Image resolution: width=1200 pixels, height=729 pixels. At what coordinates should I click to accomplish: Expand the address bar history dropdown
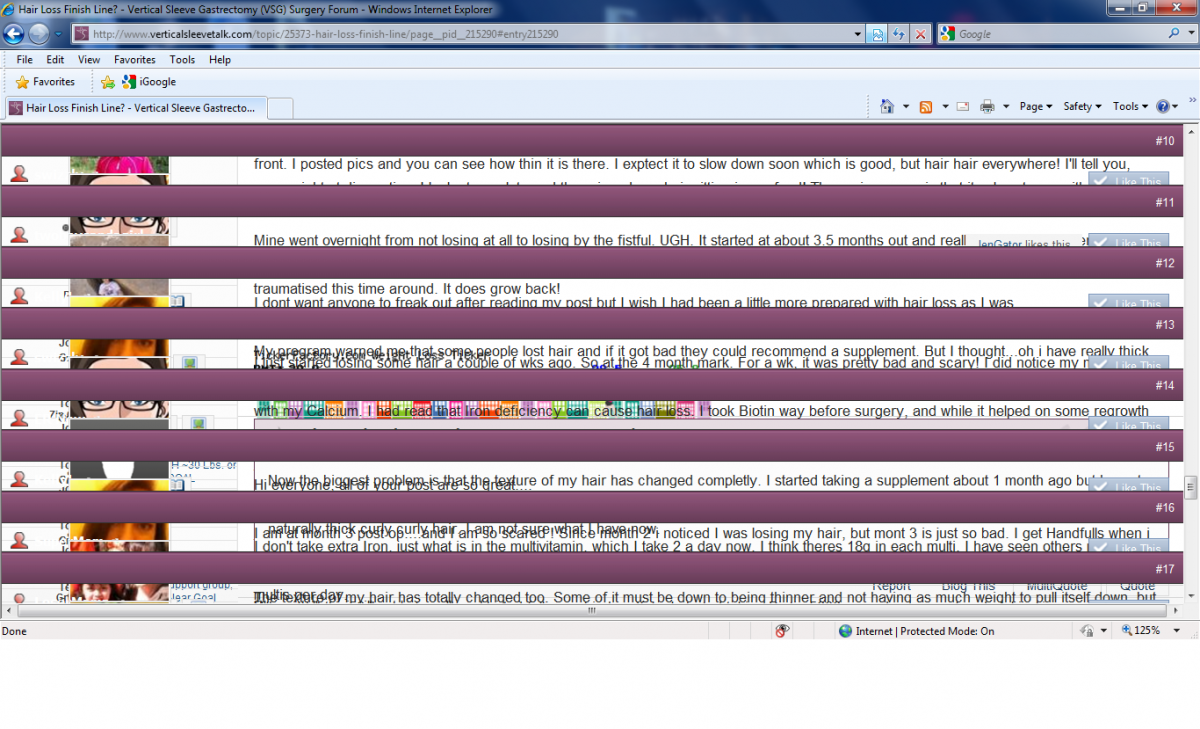tap(857, 34)
